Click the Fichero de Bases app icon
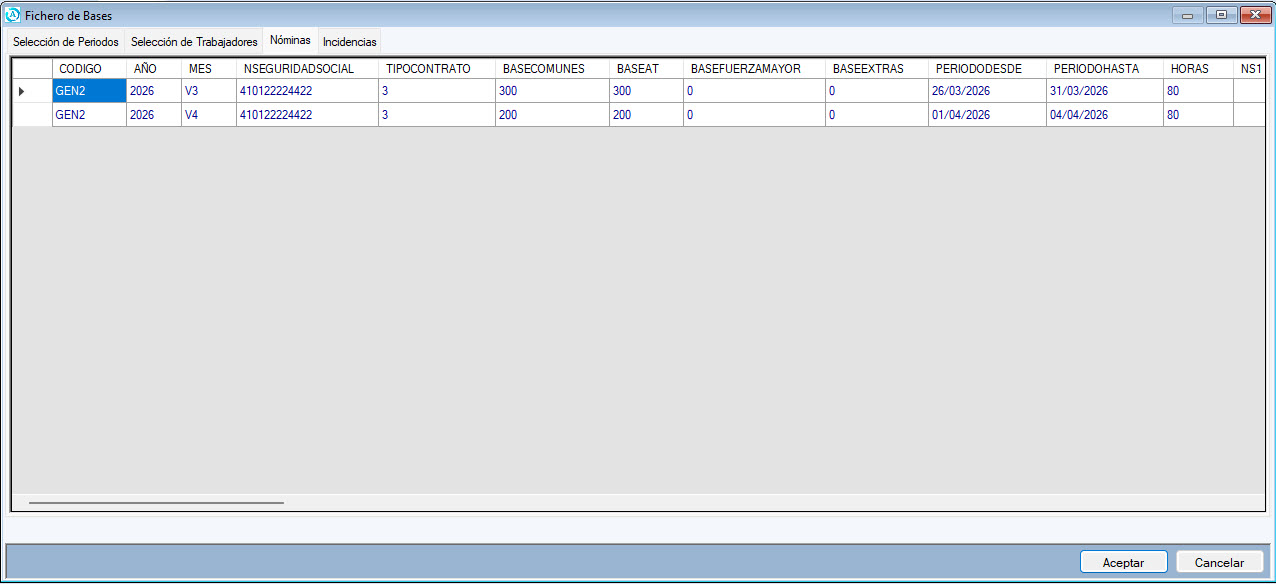1276x584 pixels. click(x=13, y=15)
